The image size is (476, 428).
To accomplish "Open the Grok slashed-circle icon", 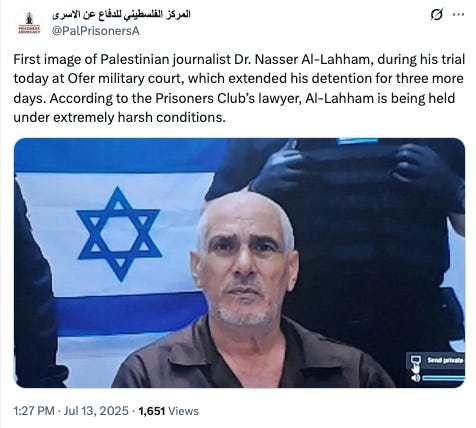I will click(437, 15).
